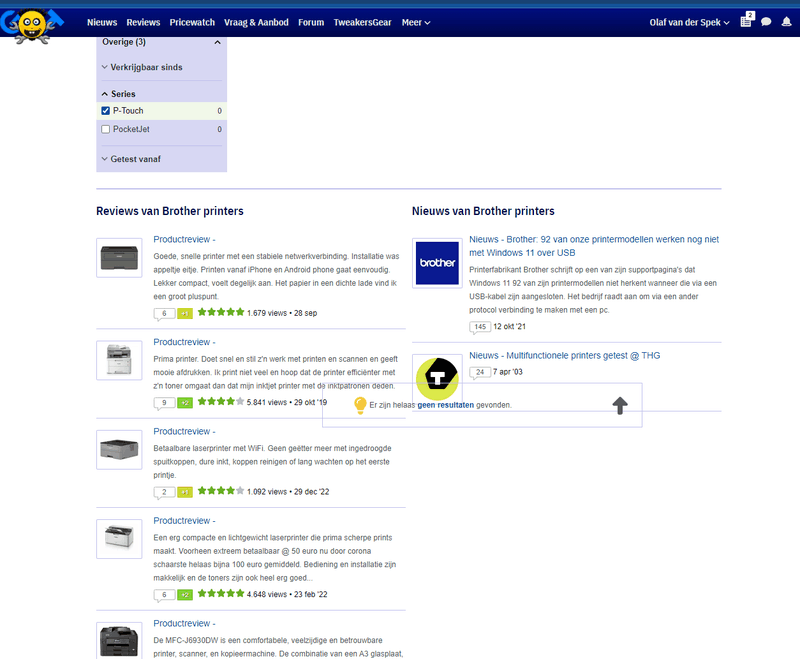Screen dimensions: 800x659
Task: Go to Reviews in the top navigation
Action: click(x=143, y=22)
